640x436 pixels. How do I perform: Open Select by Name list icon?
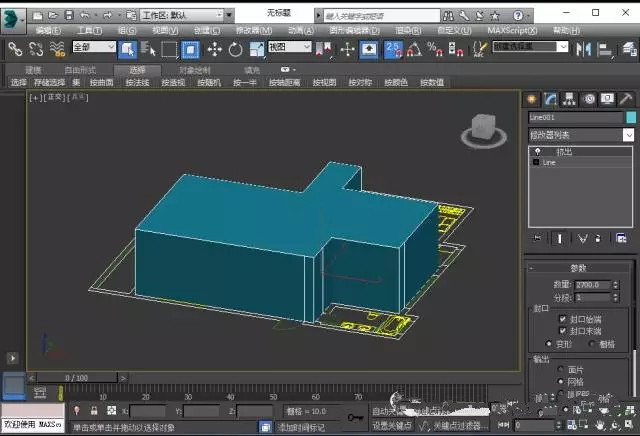(148, 49)
